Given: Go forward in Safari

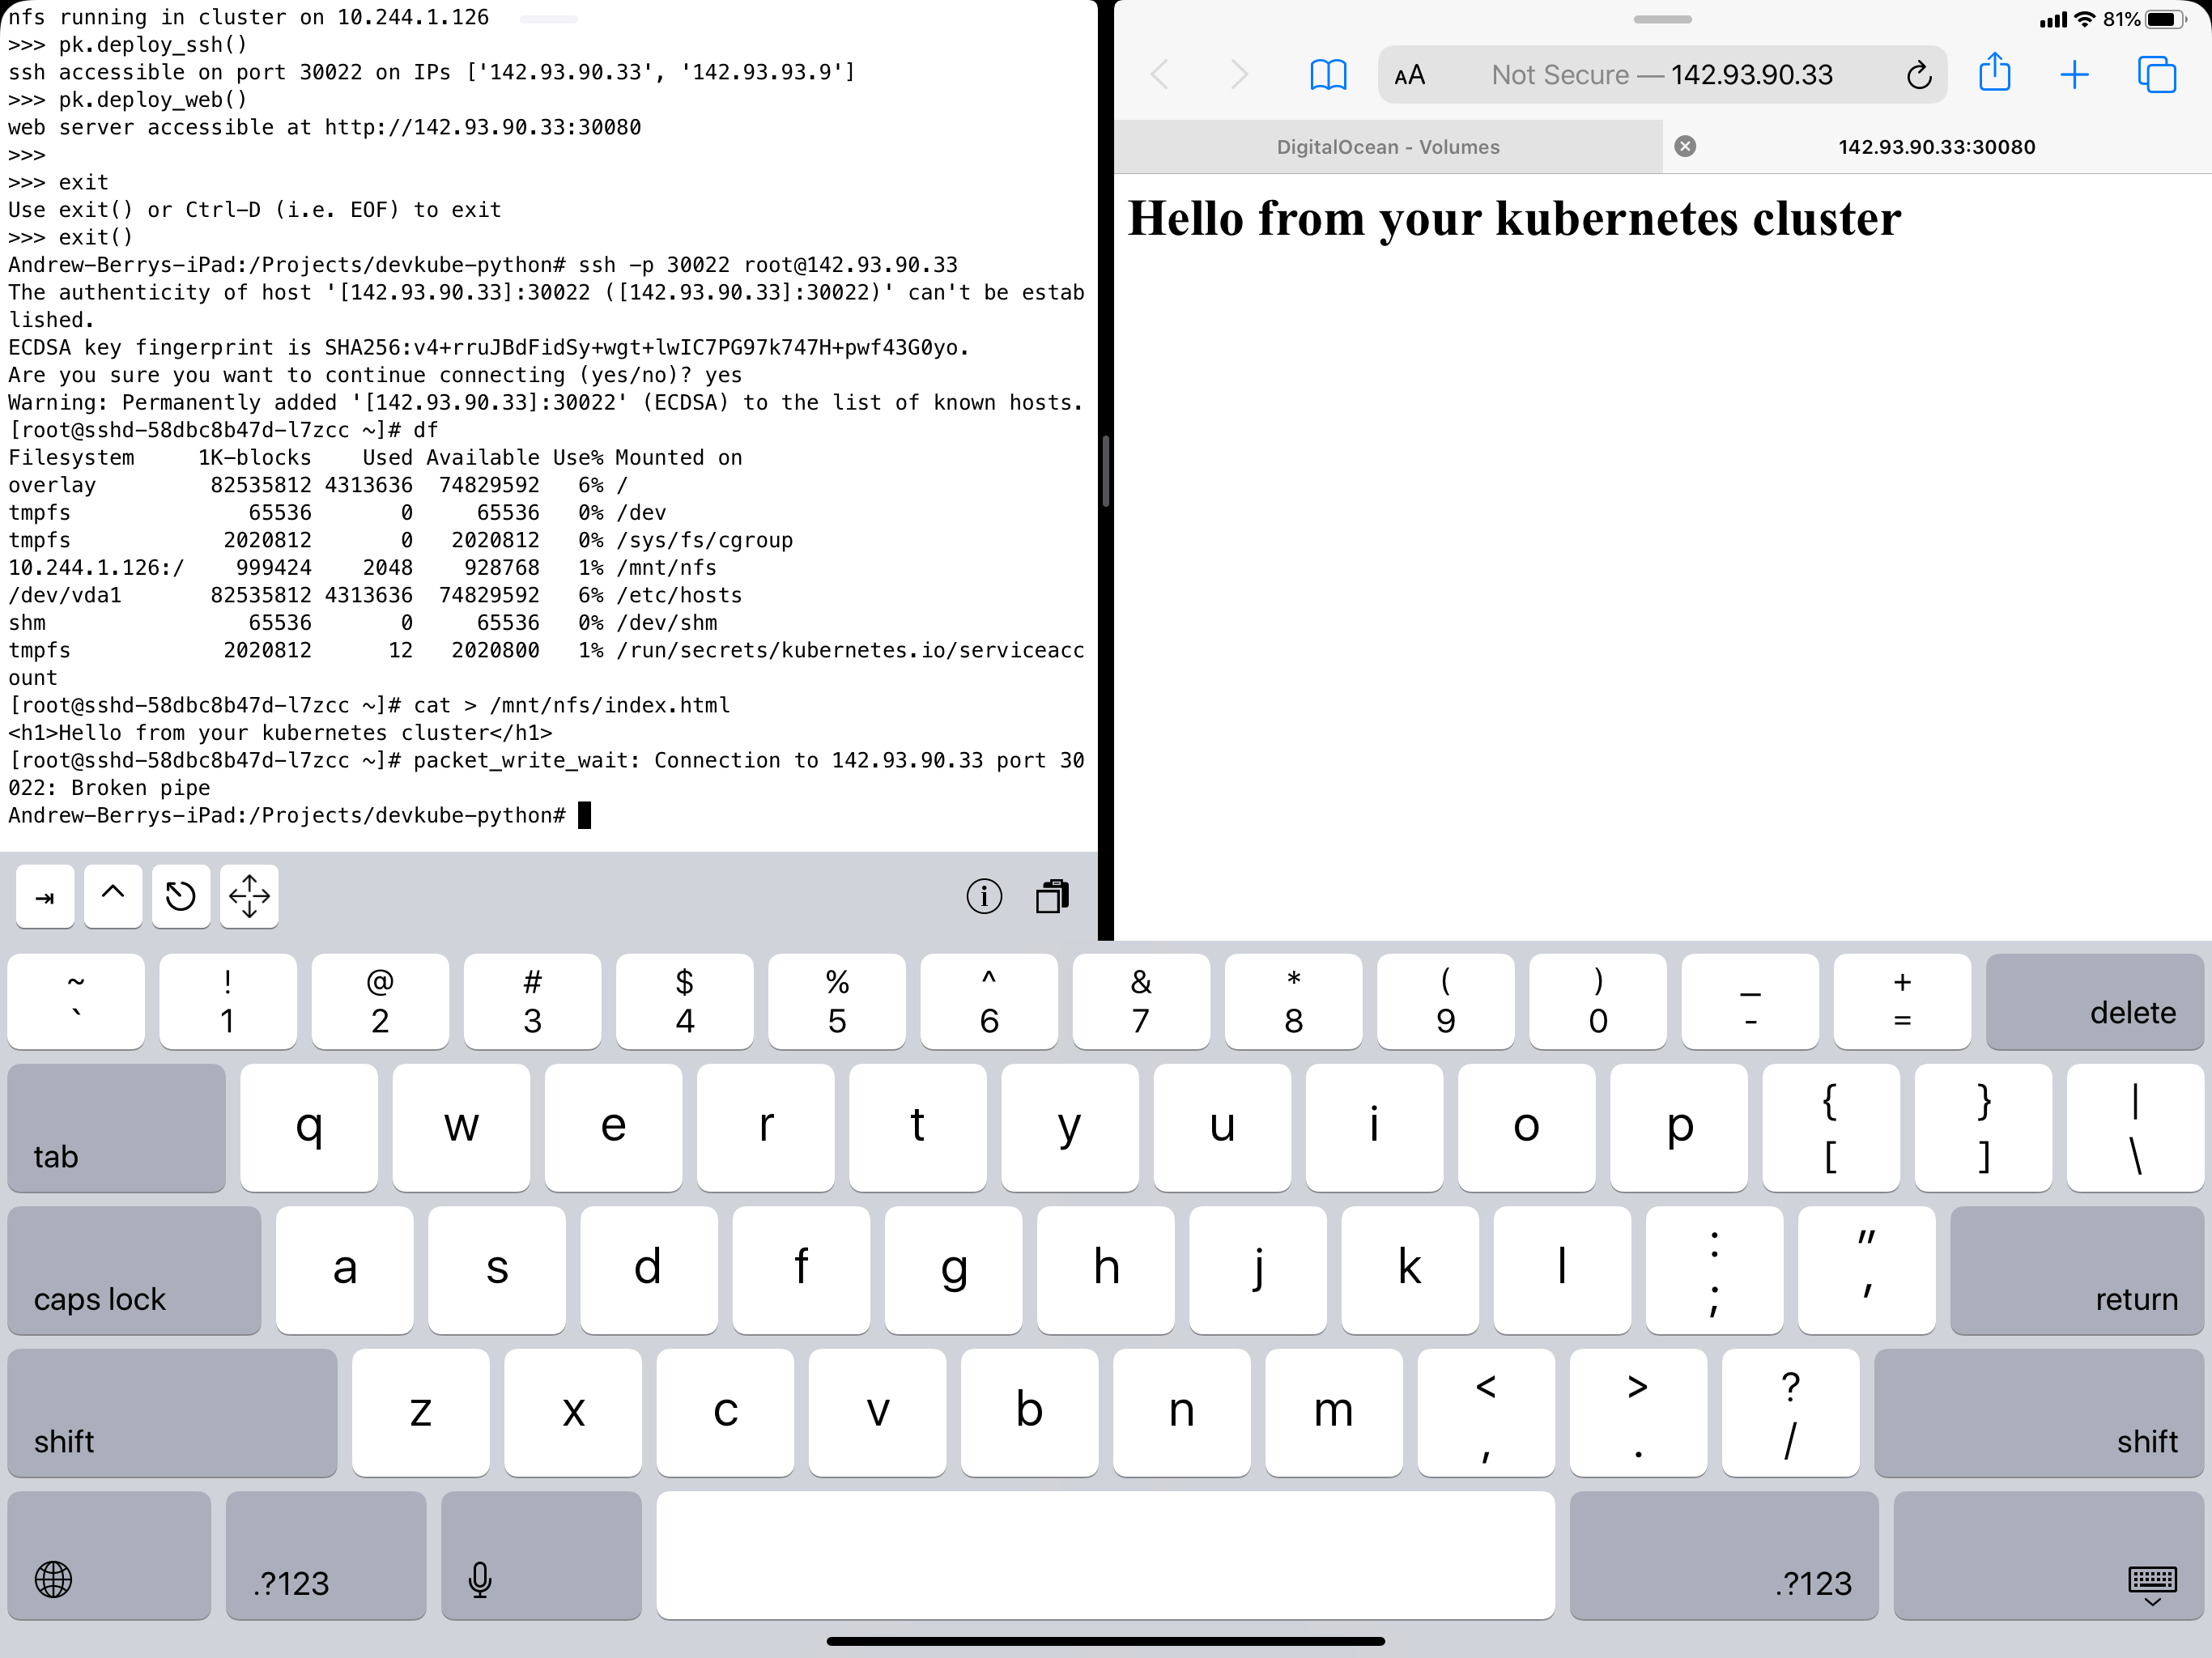Looking at the screenshot, I should 1239,74.
